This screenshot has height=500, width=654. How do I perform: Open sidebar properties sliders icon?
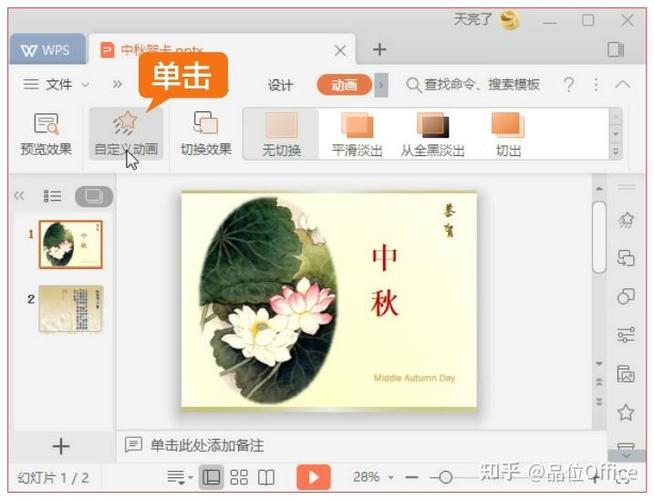[x=626, y=335]
